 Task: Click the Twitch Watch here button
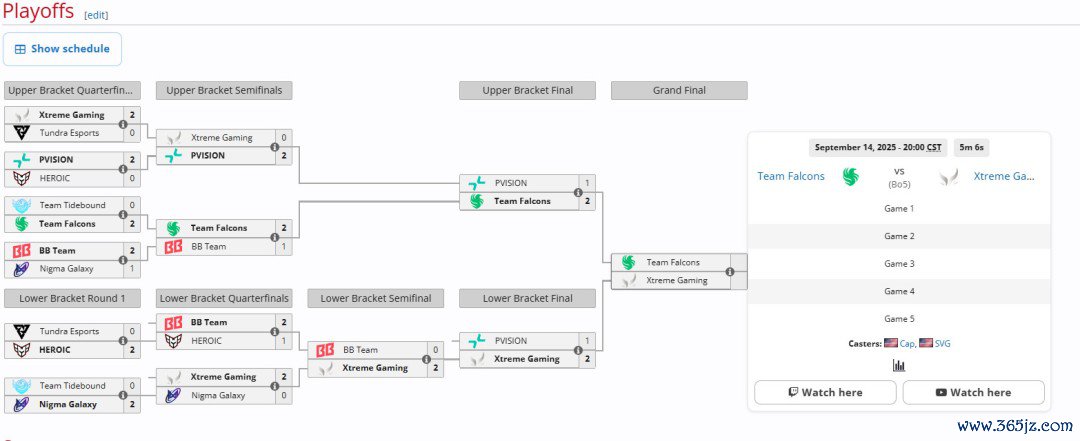[825, 392]
